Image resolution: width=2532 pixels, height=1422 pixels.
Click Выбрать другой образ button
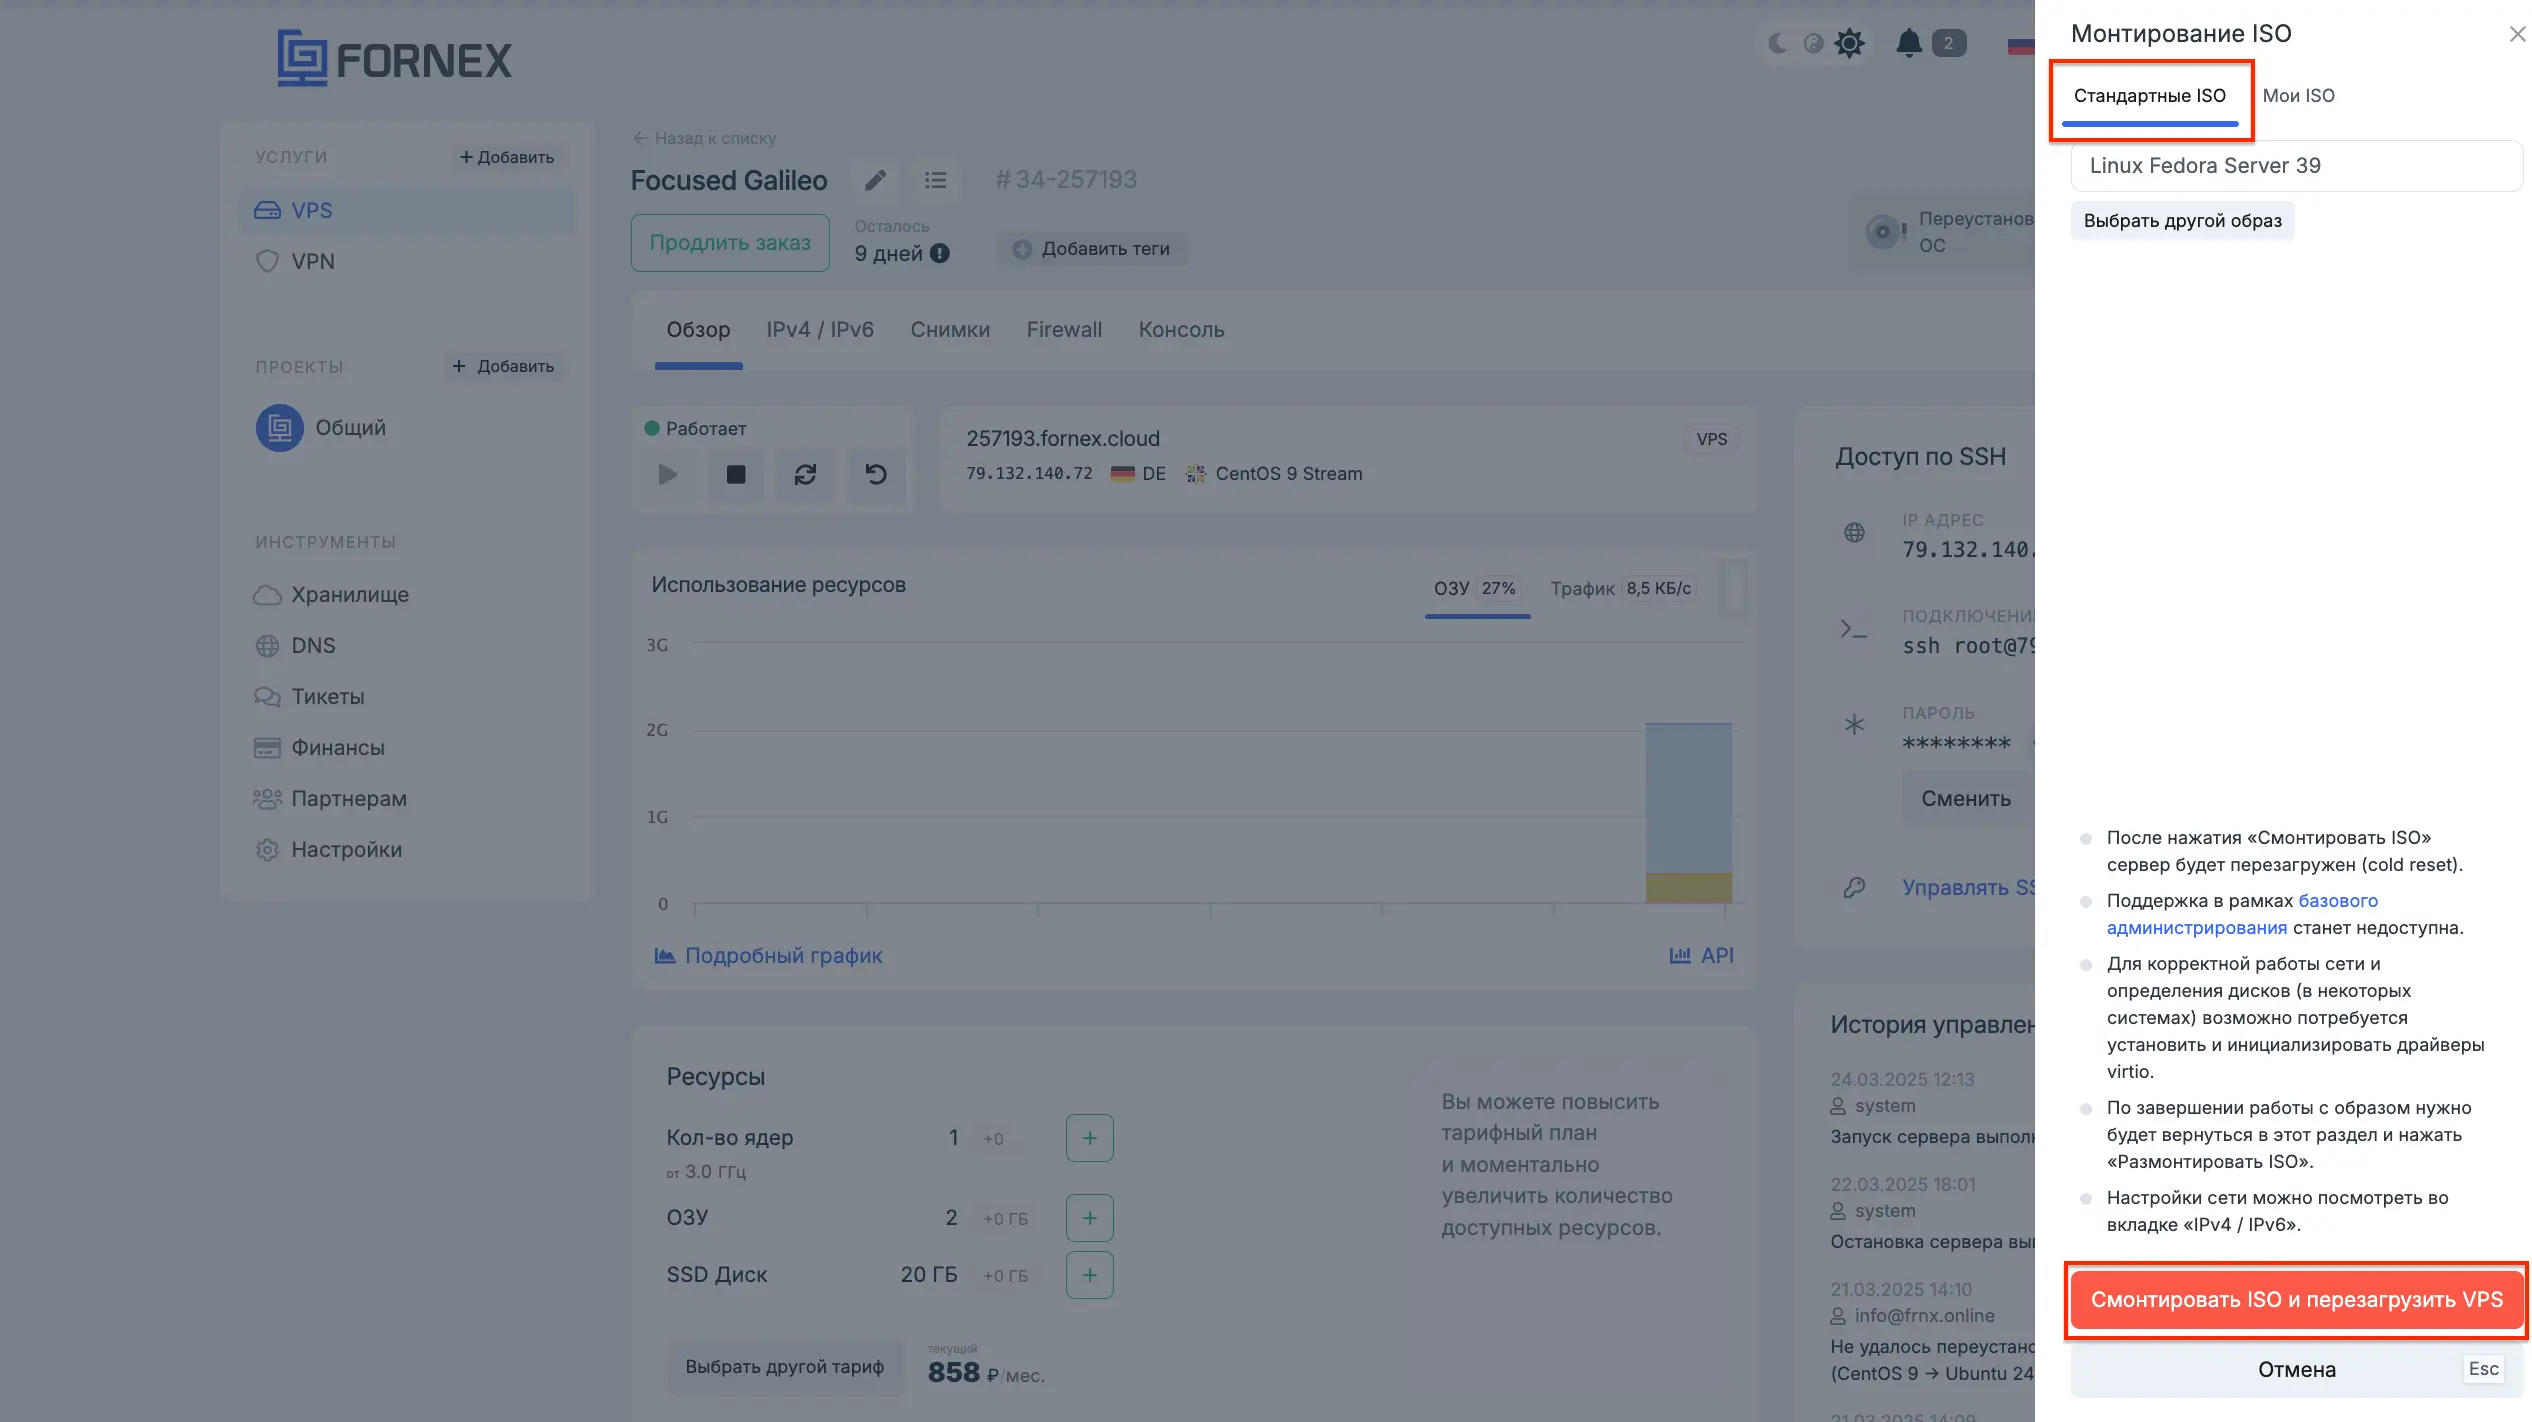pyautogui.click(x=2182, y=221)
